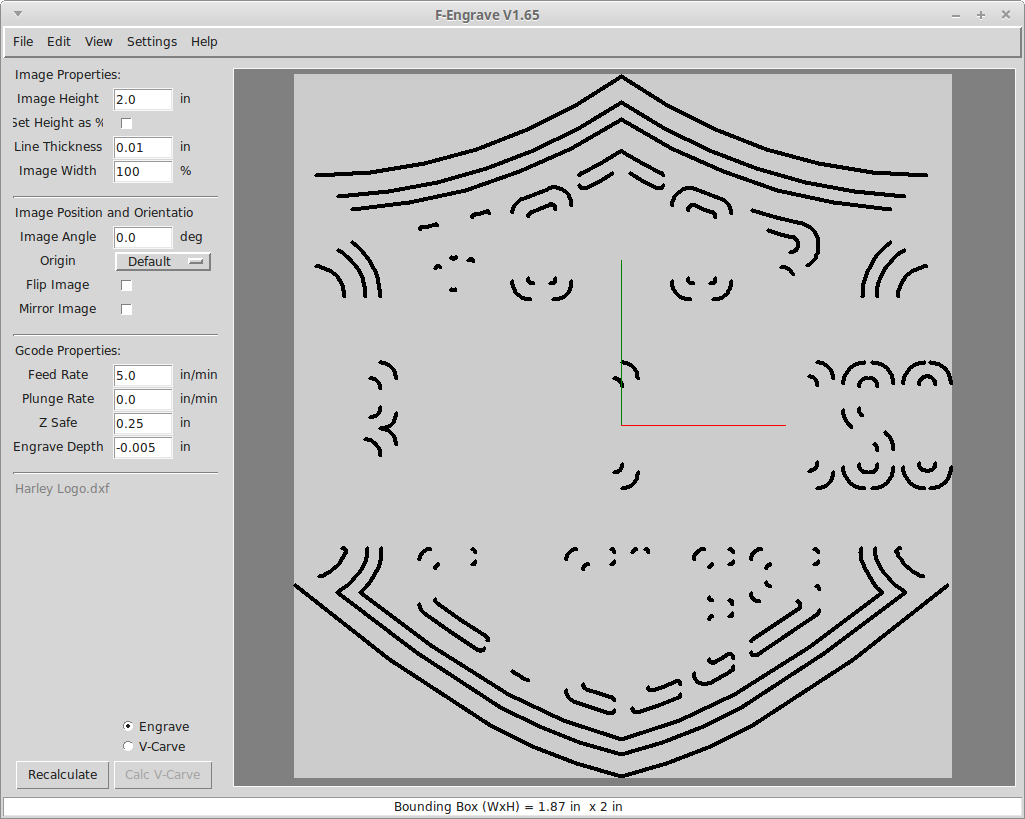The image size is (1025, 819).
Task: Click the Calc V-Carve button
Action: (163, 775)
